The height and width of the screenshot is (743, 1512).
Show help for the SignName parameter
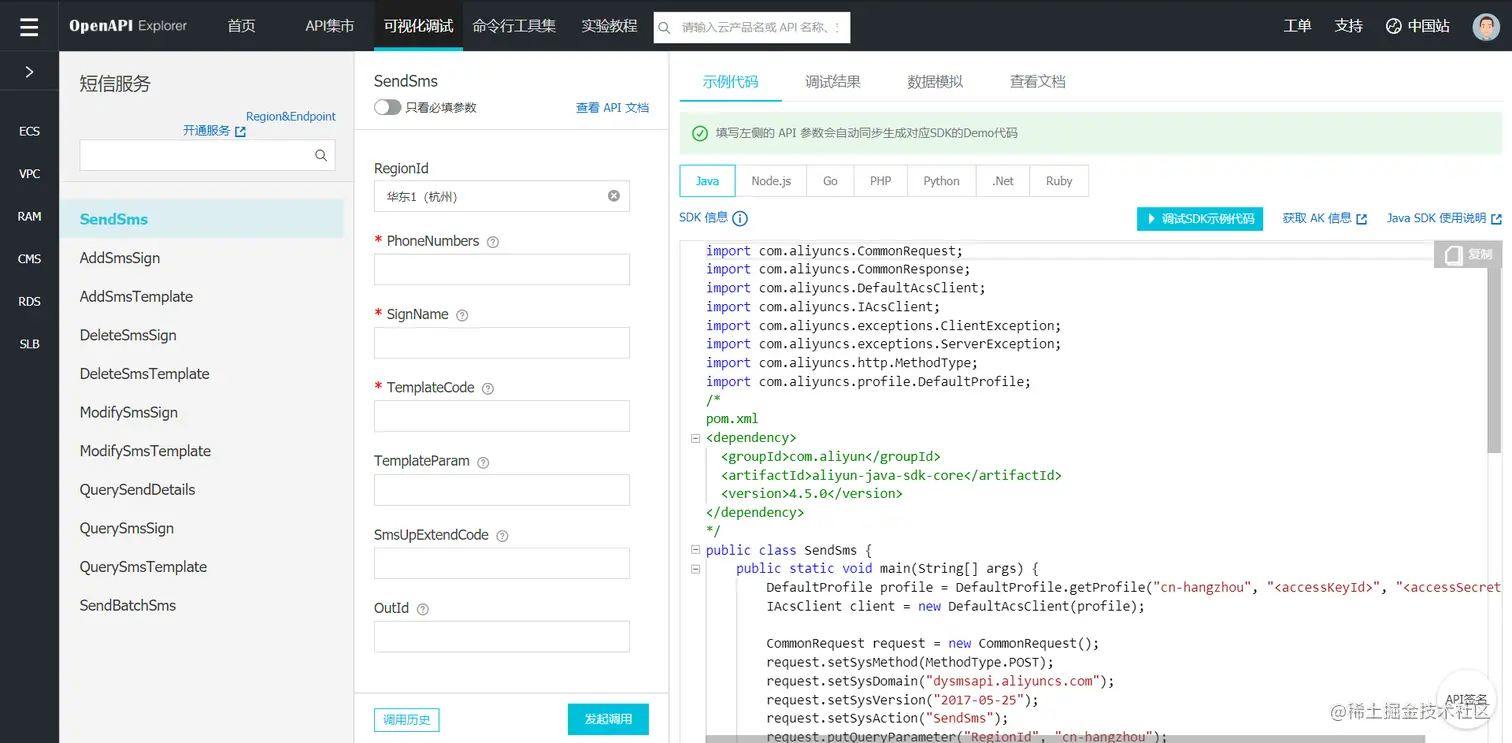pos(462,315)
